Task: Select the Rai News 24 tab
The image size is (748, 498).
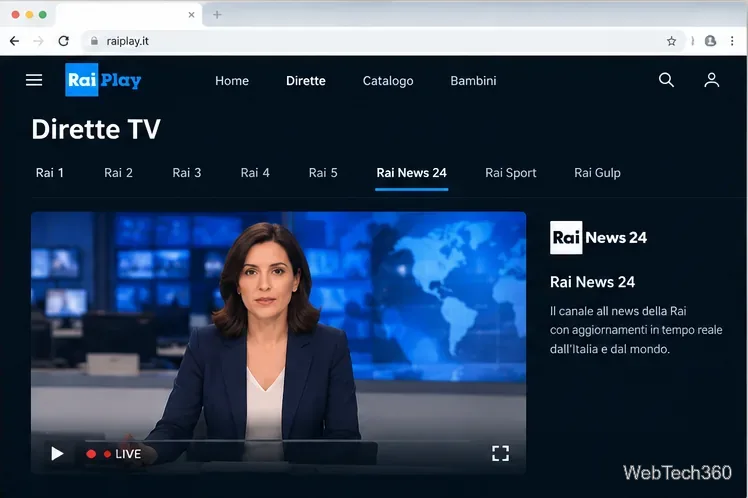Action: coord(411,173)
